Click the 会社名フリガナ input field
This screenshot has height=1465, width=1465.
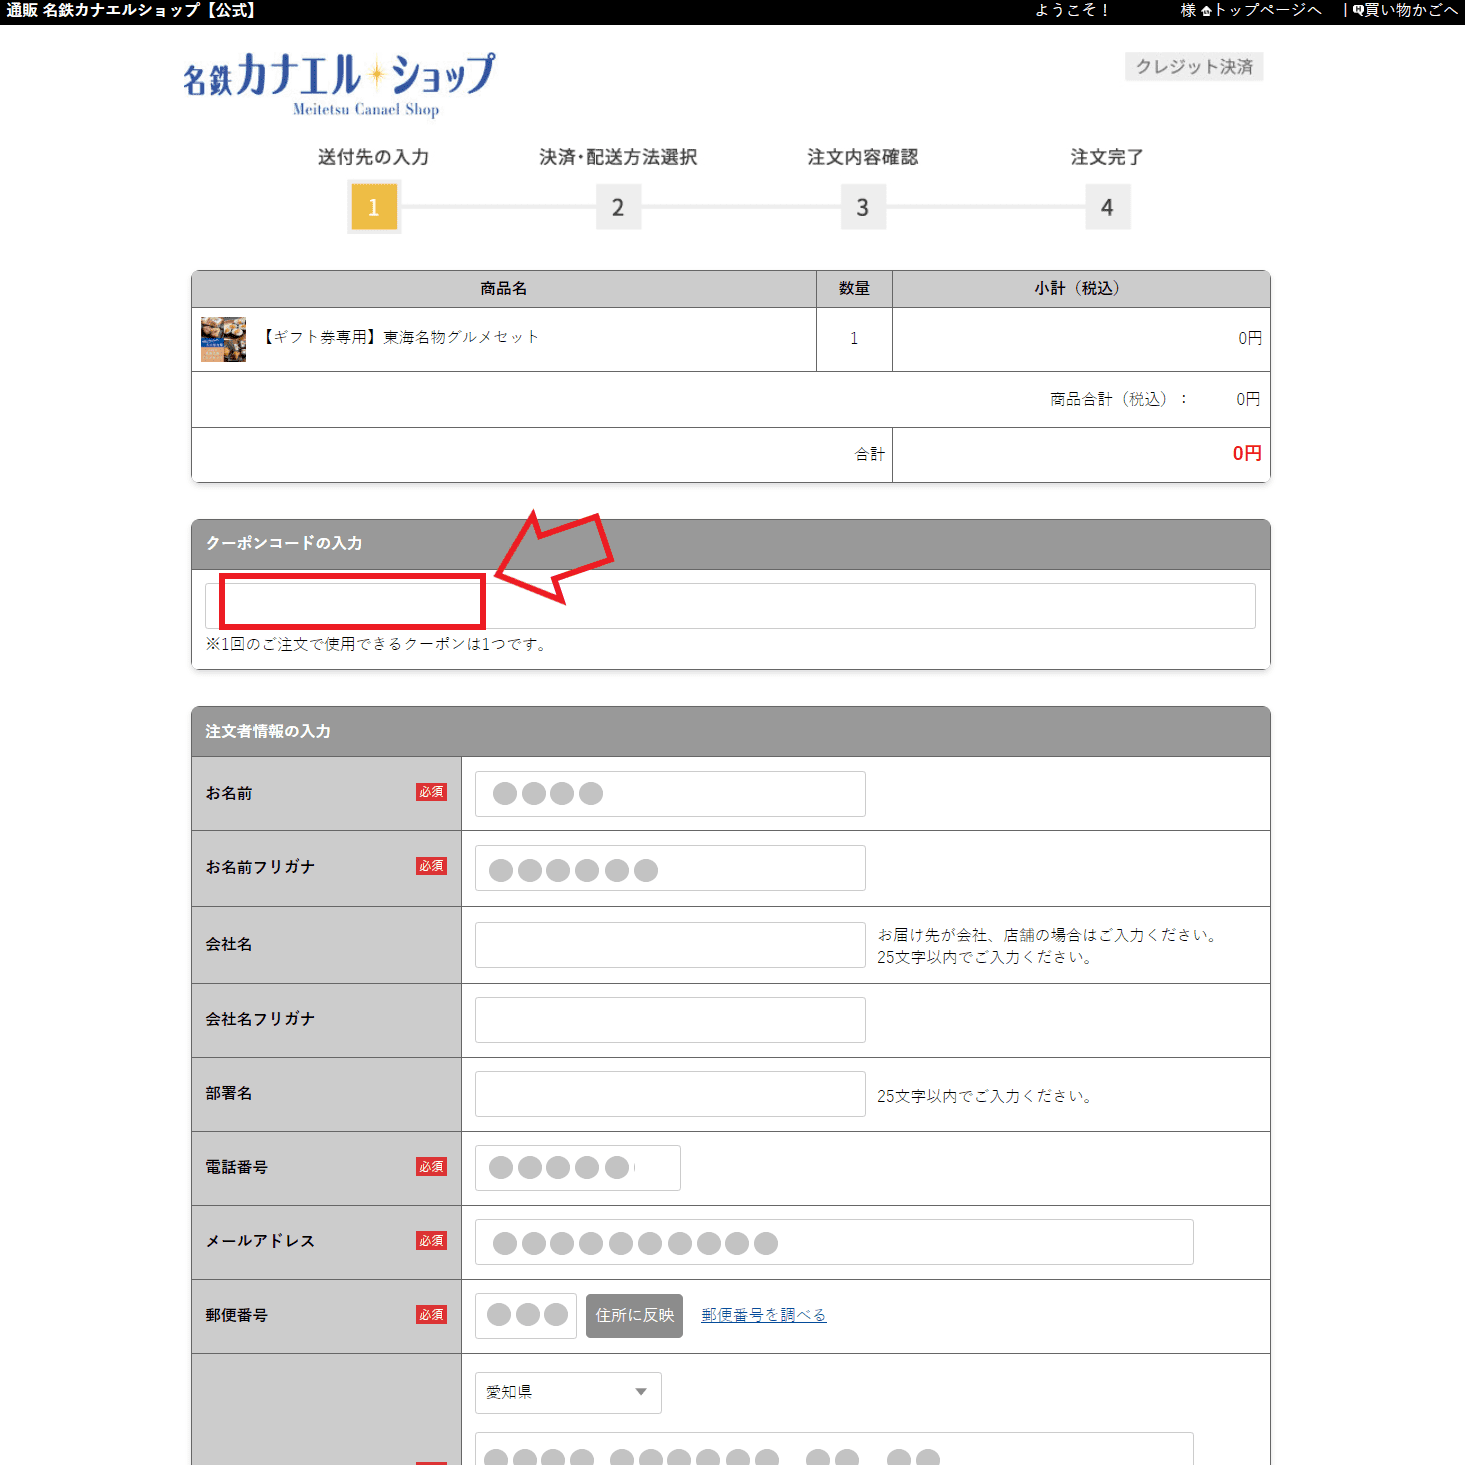[x=670, y=1020]
